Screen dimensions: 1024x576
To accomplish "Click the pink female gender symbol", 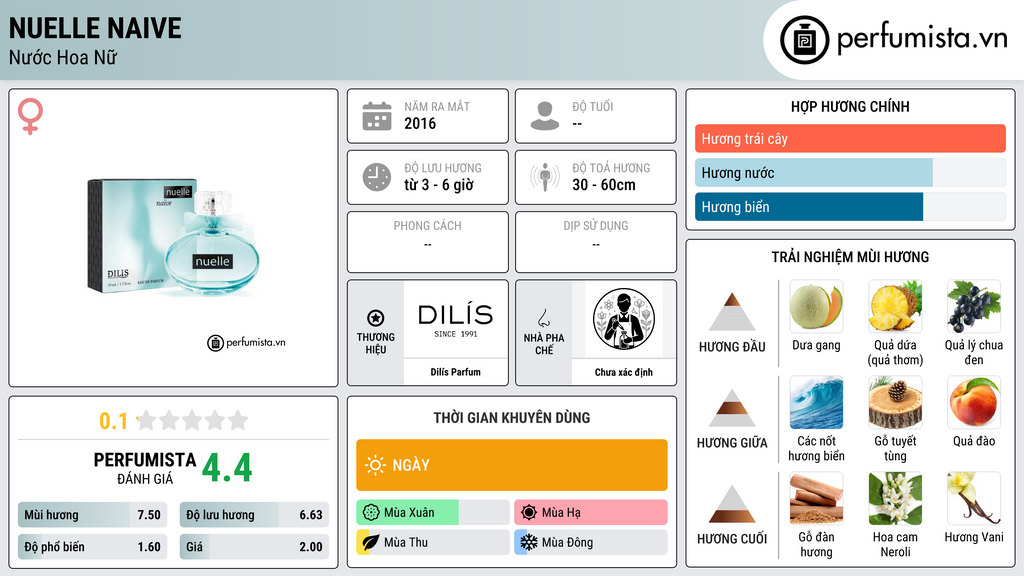I will click(30, 116).
